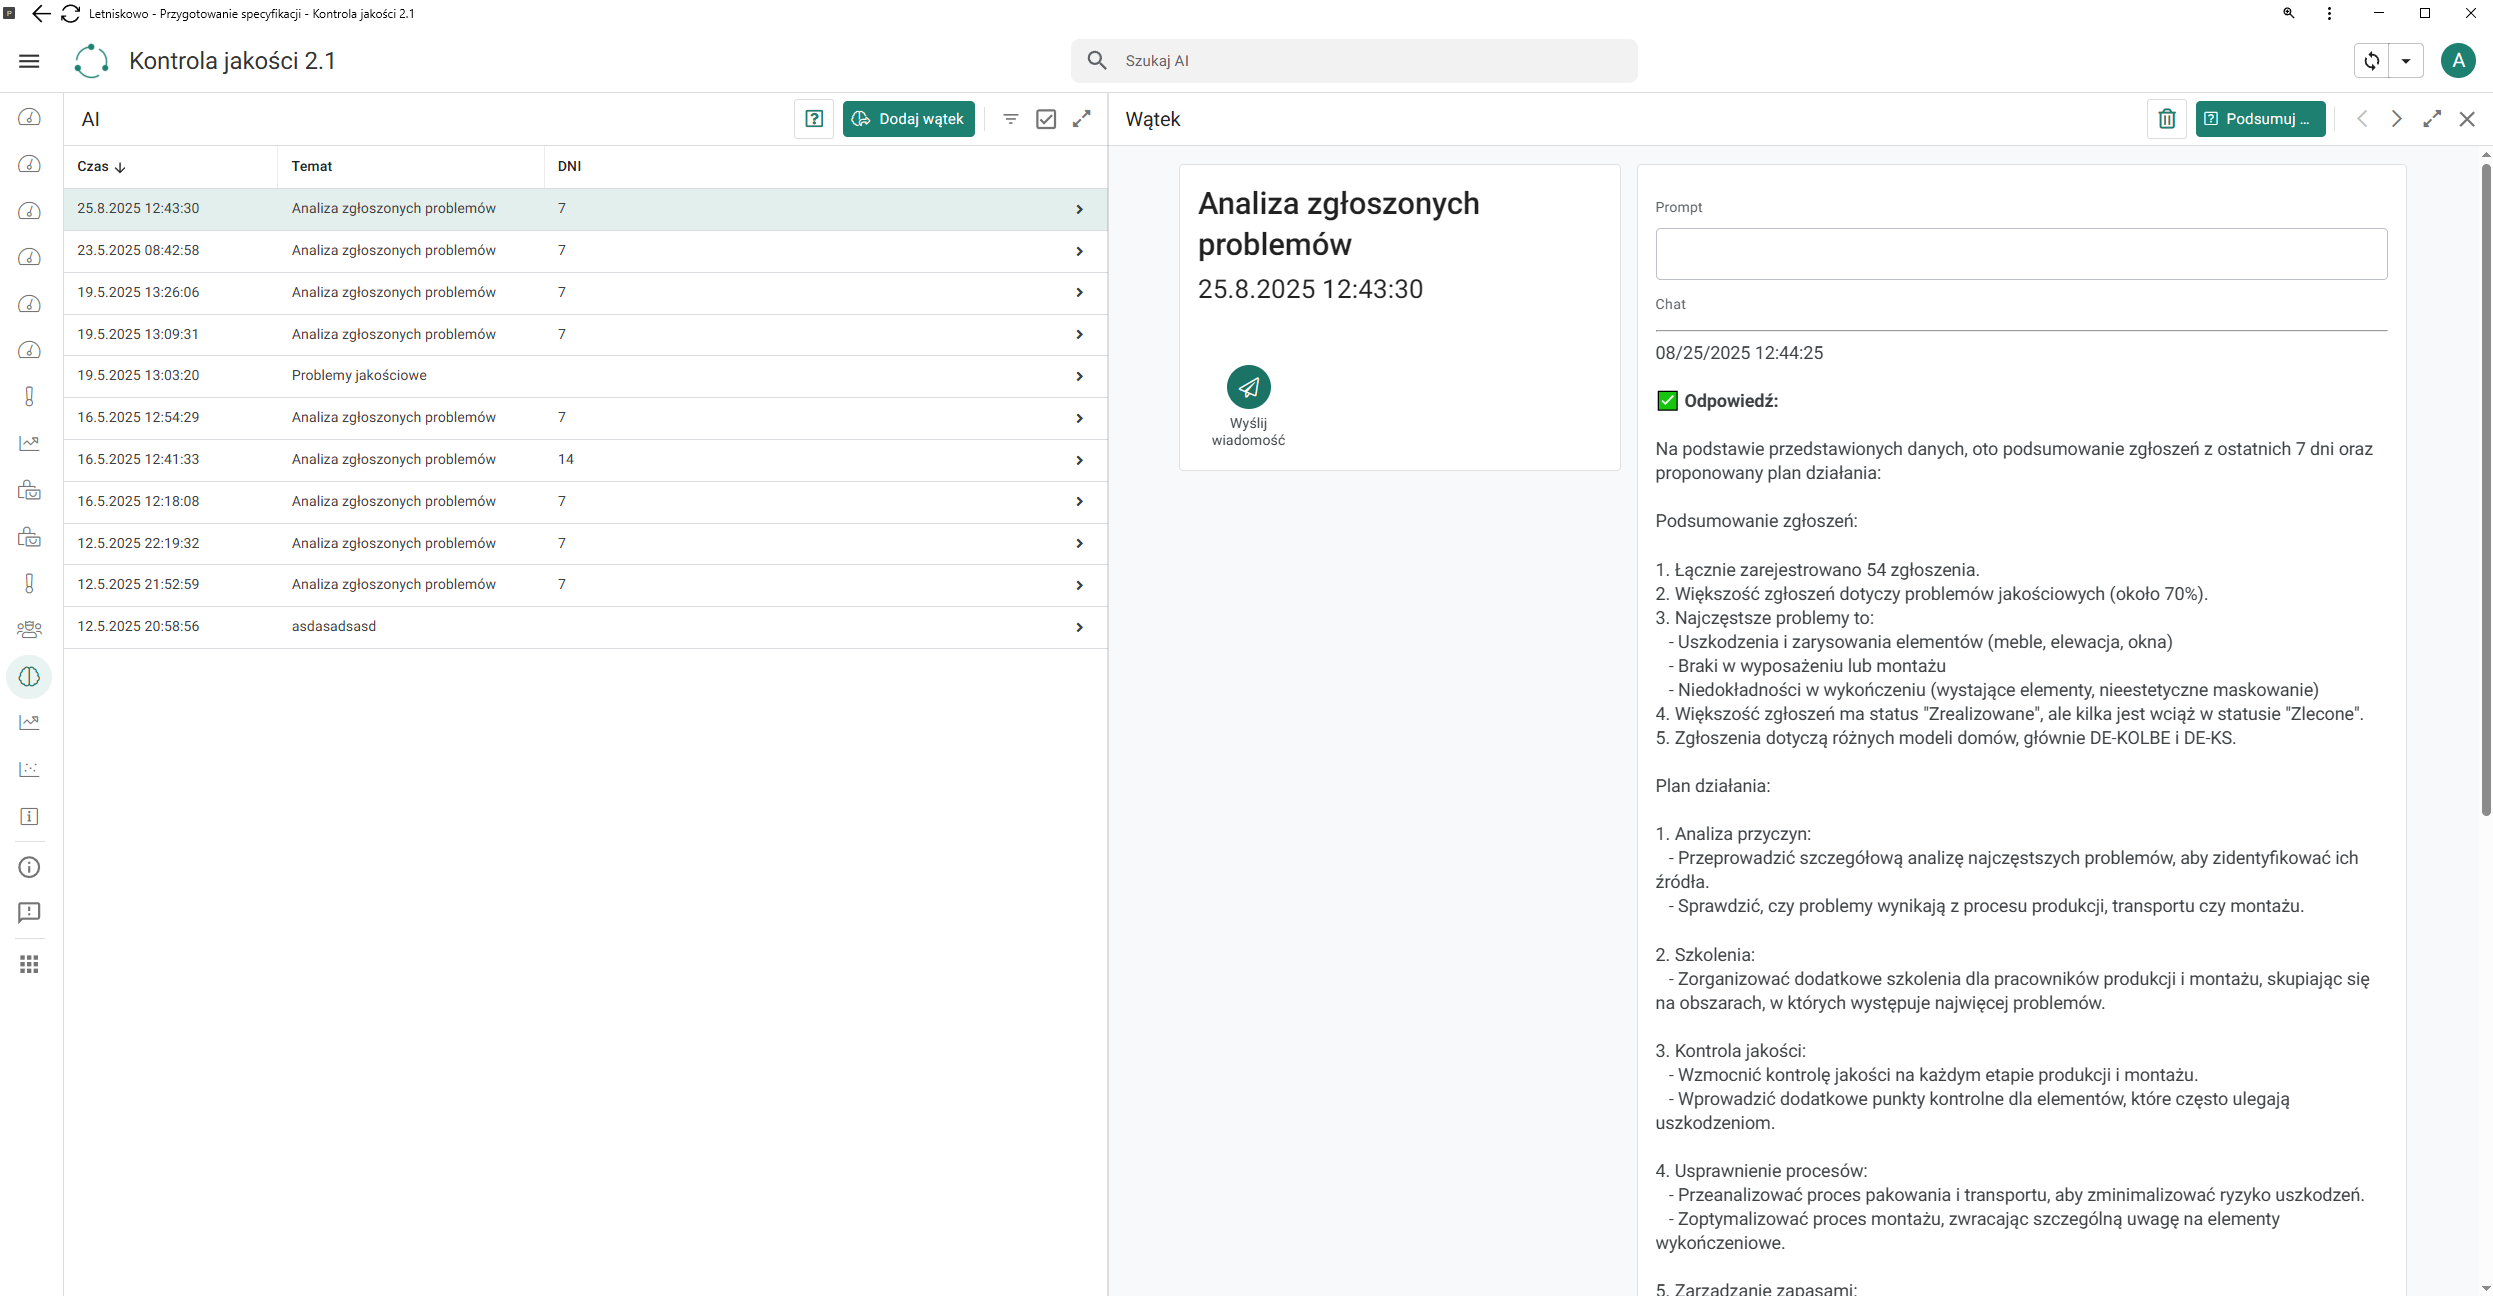The width and height of the screenshot is (2493, 1296).
Task: Open the hamburger navigation menu
Action: [29, 61]
